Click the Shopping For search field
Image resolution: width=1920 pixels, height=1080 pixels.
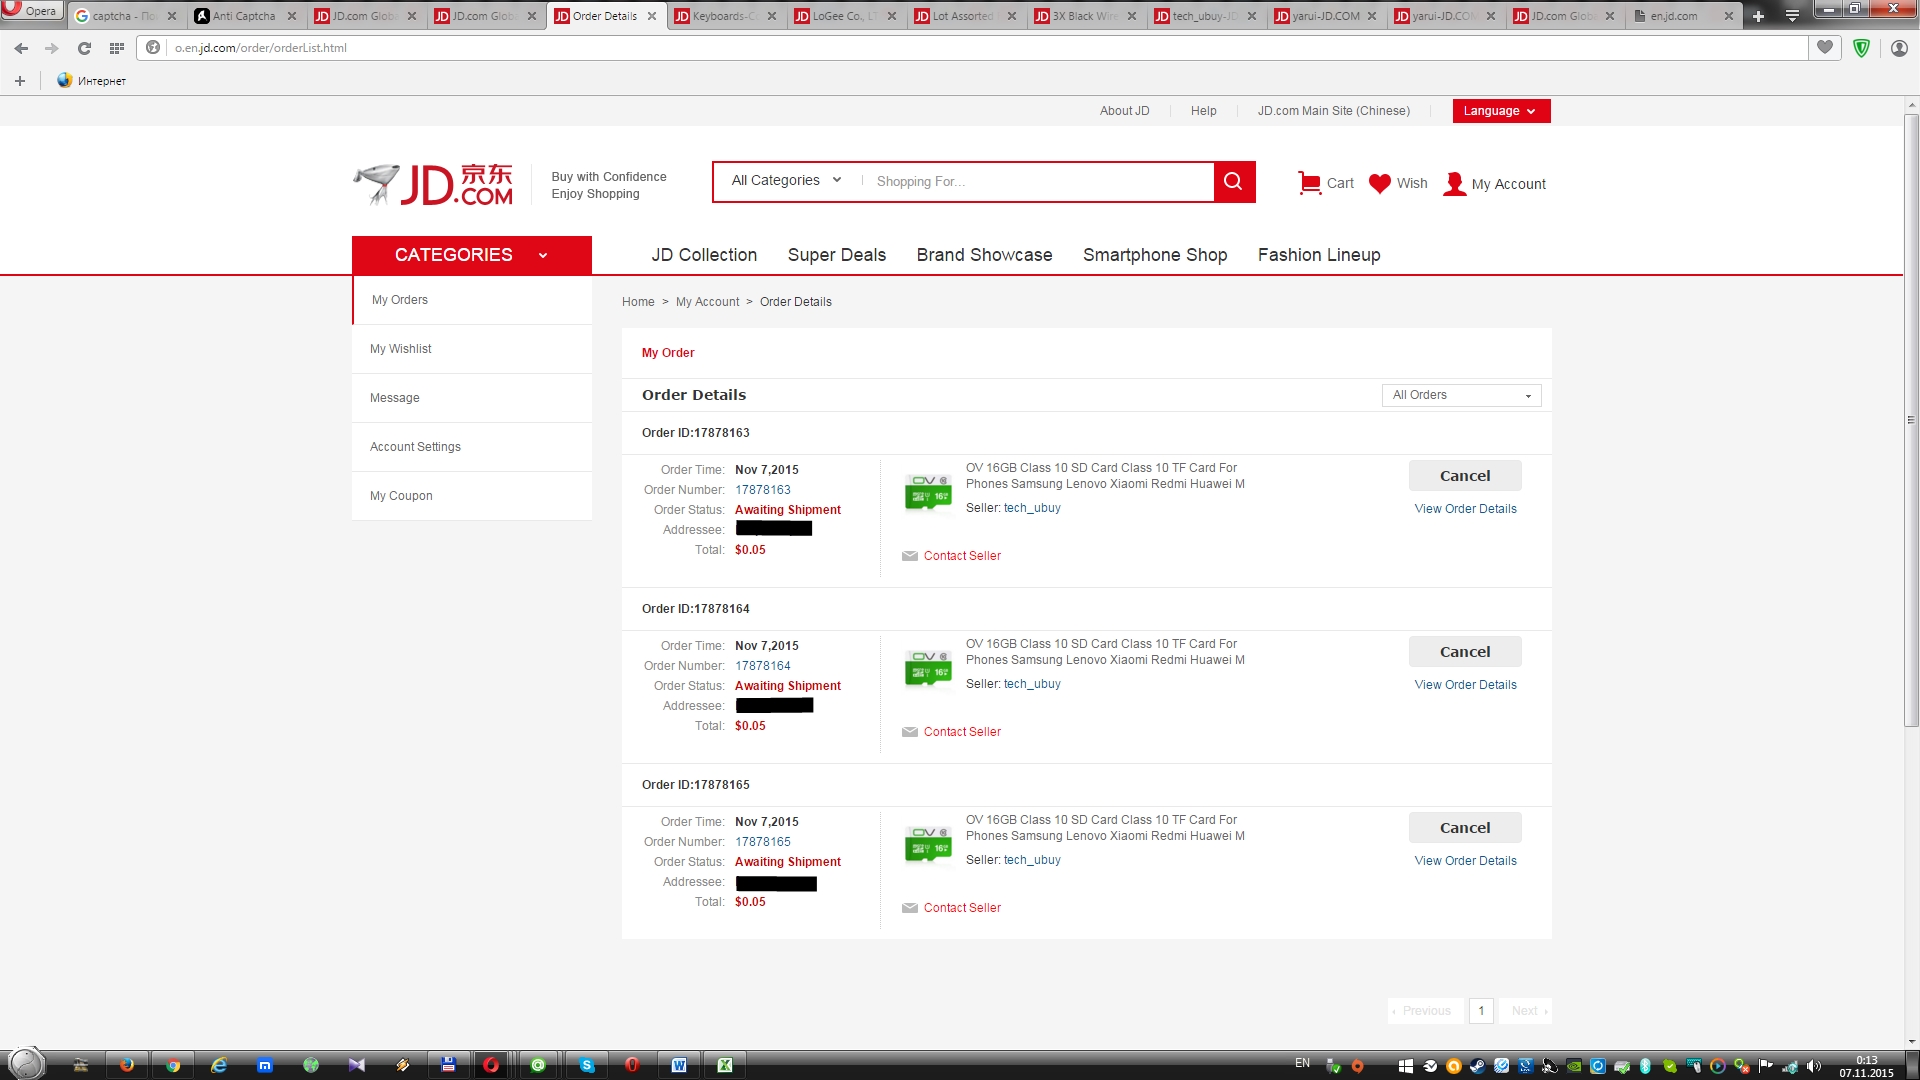(x=1038, y=182)
